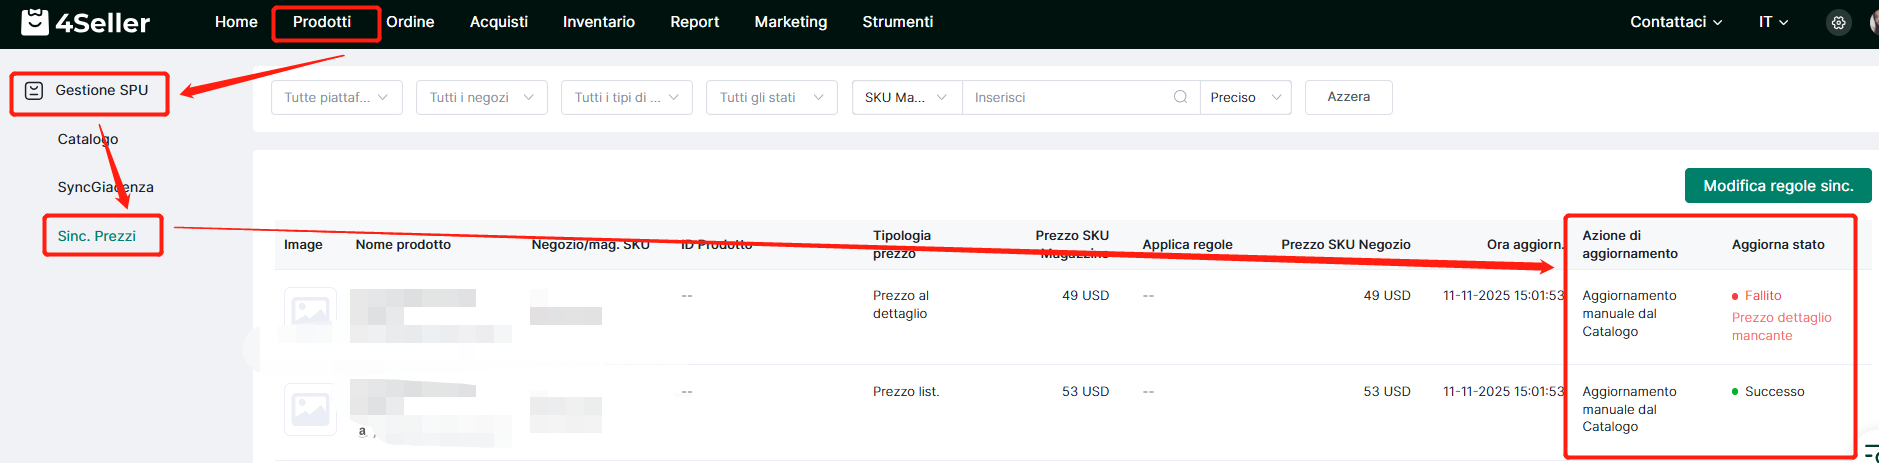Open the settings gear icon

[x=1838, y=22]
